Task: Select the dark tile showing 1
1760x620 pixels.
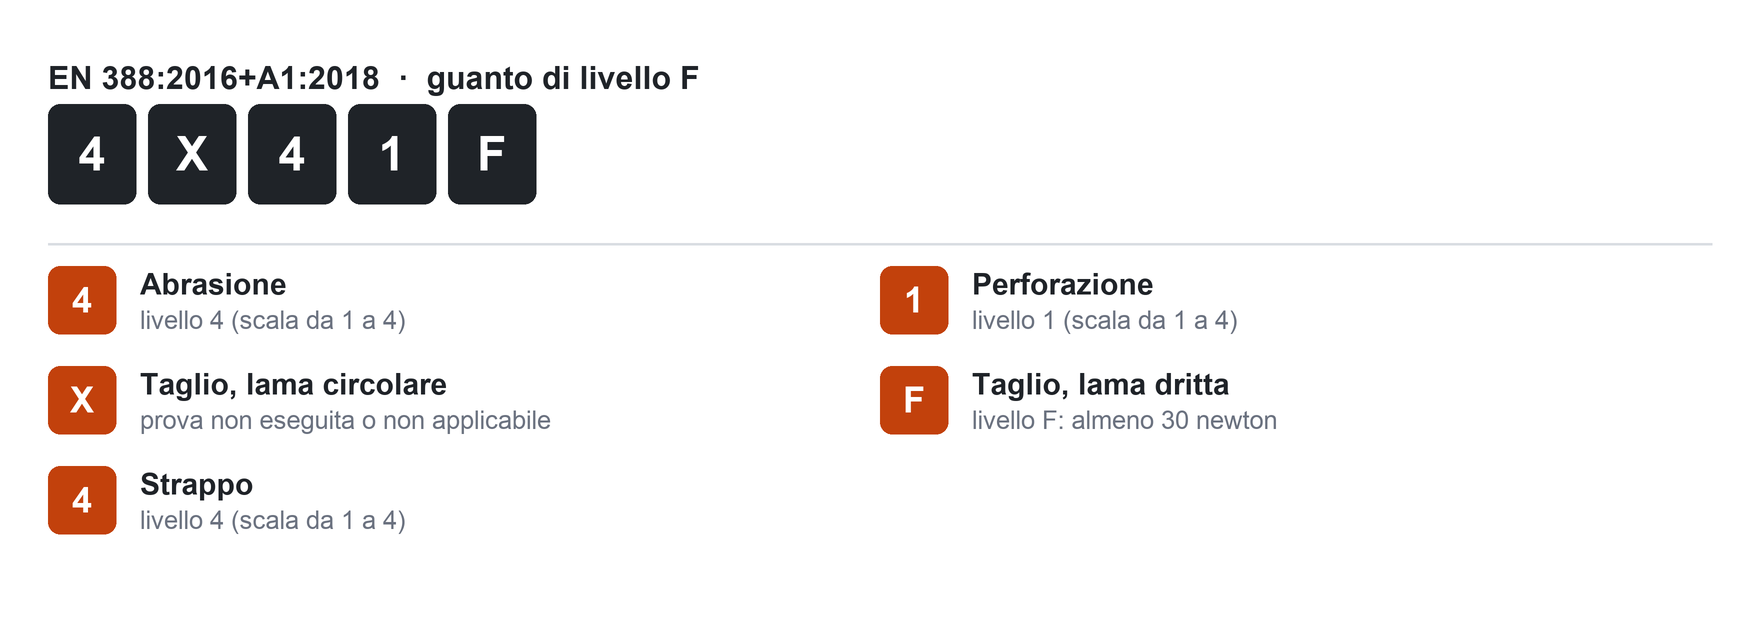Action: click(x=392, y=154)
